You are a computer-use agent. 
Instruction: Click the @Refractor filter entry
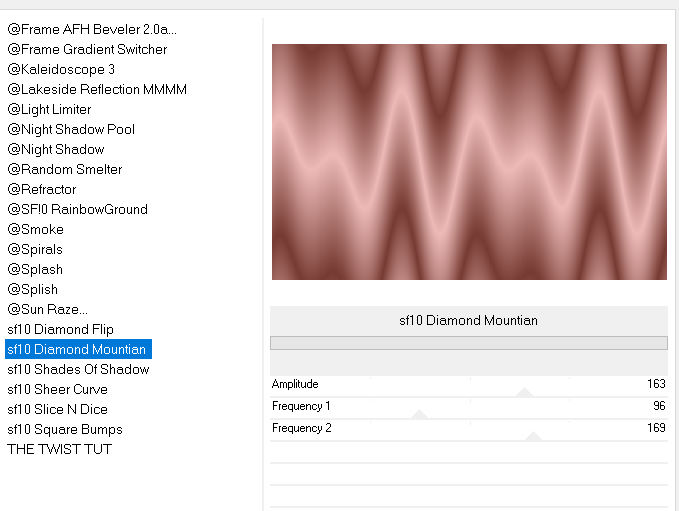tap(42, 189)
